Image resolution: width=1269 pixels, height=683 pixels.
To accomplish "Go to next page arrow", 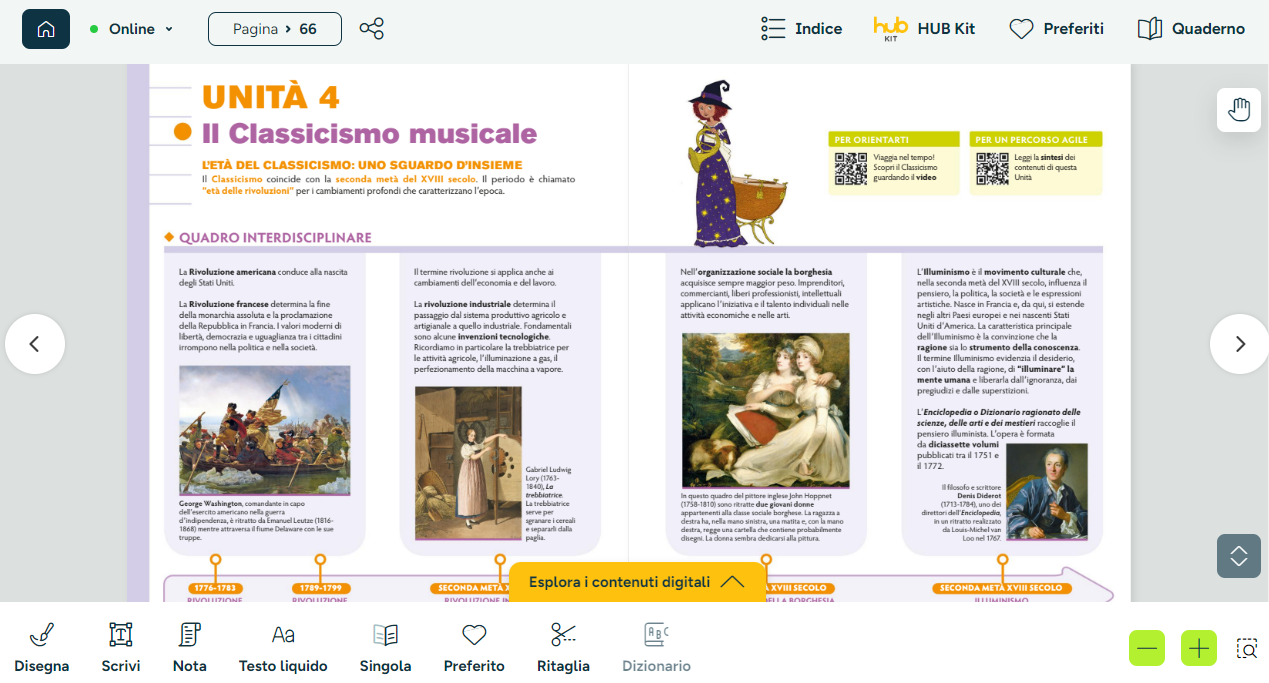I will [x=1240, y=344].
